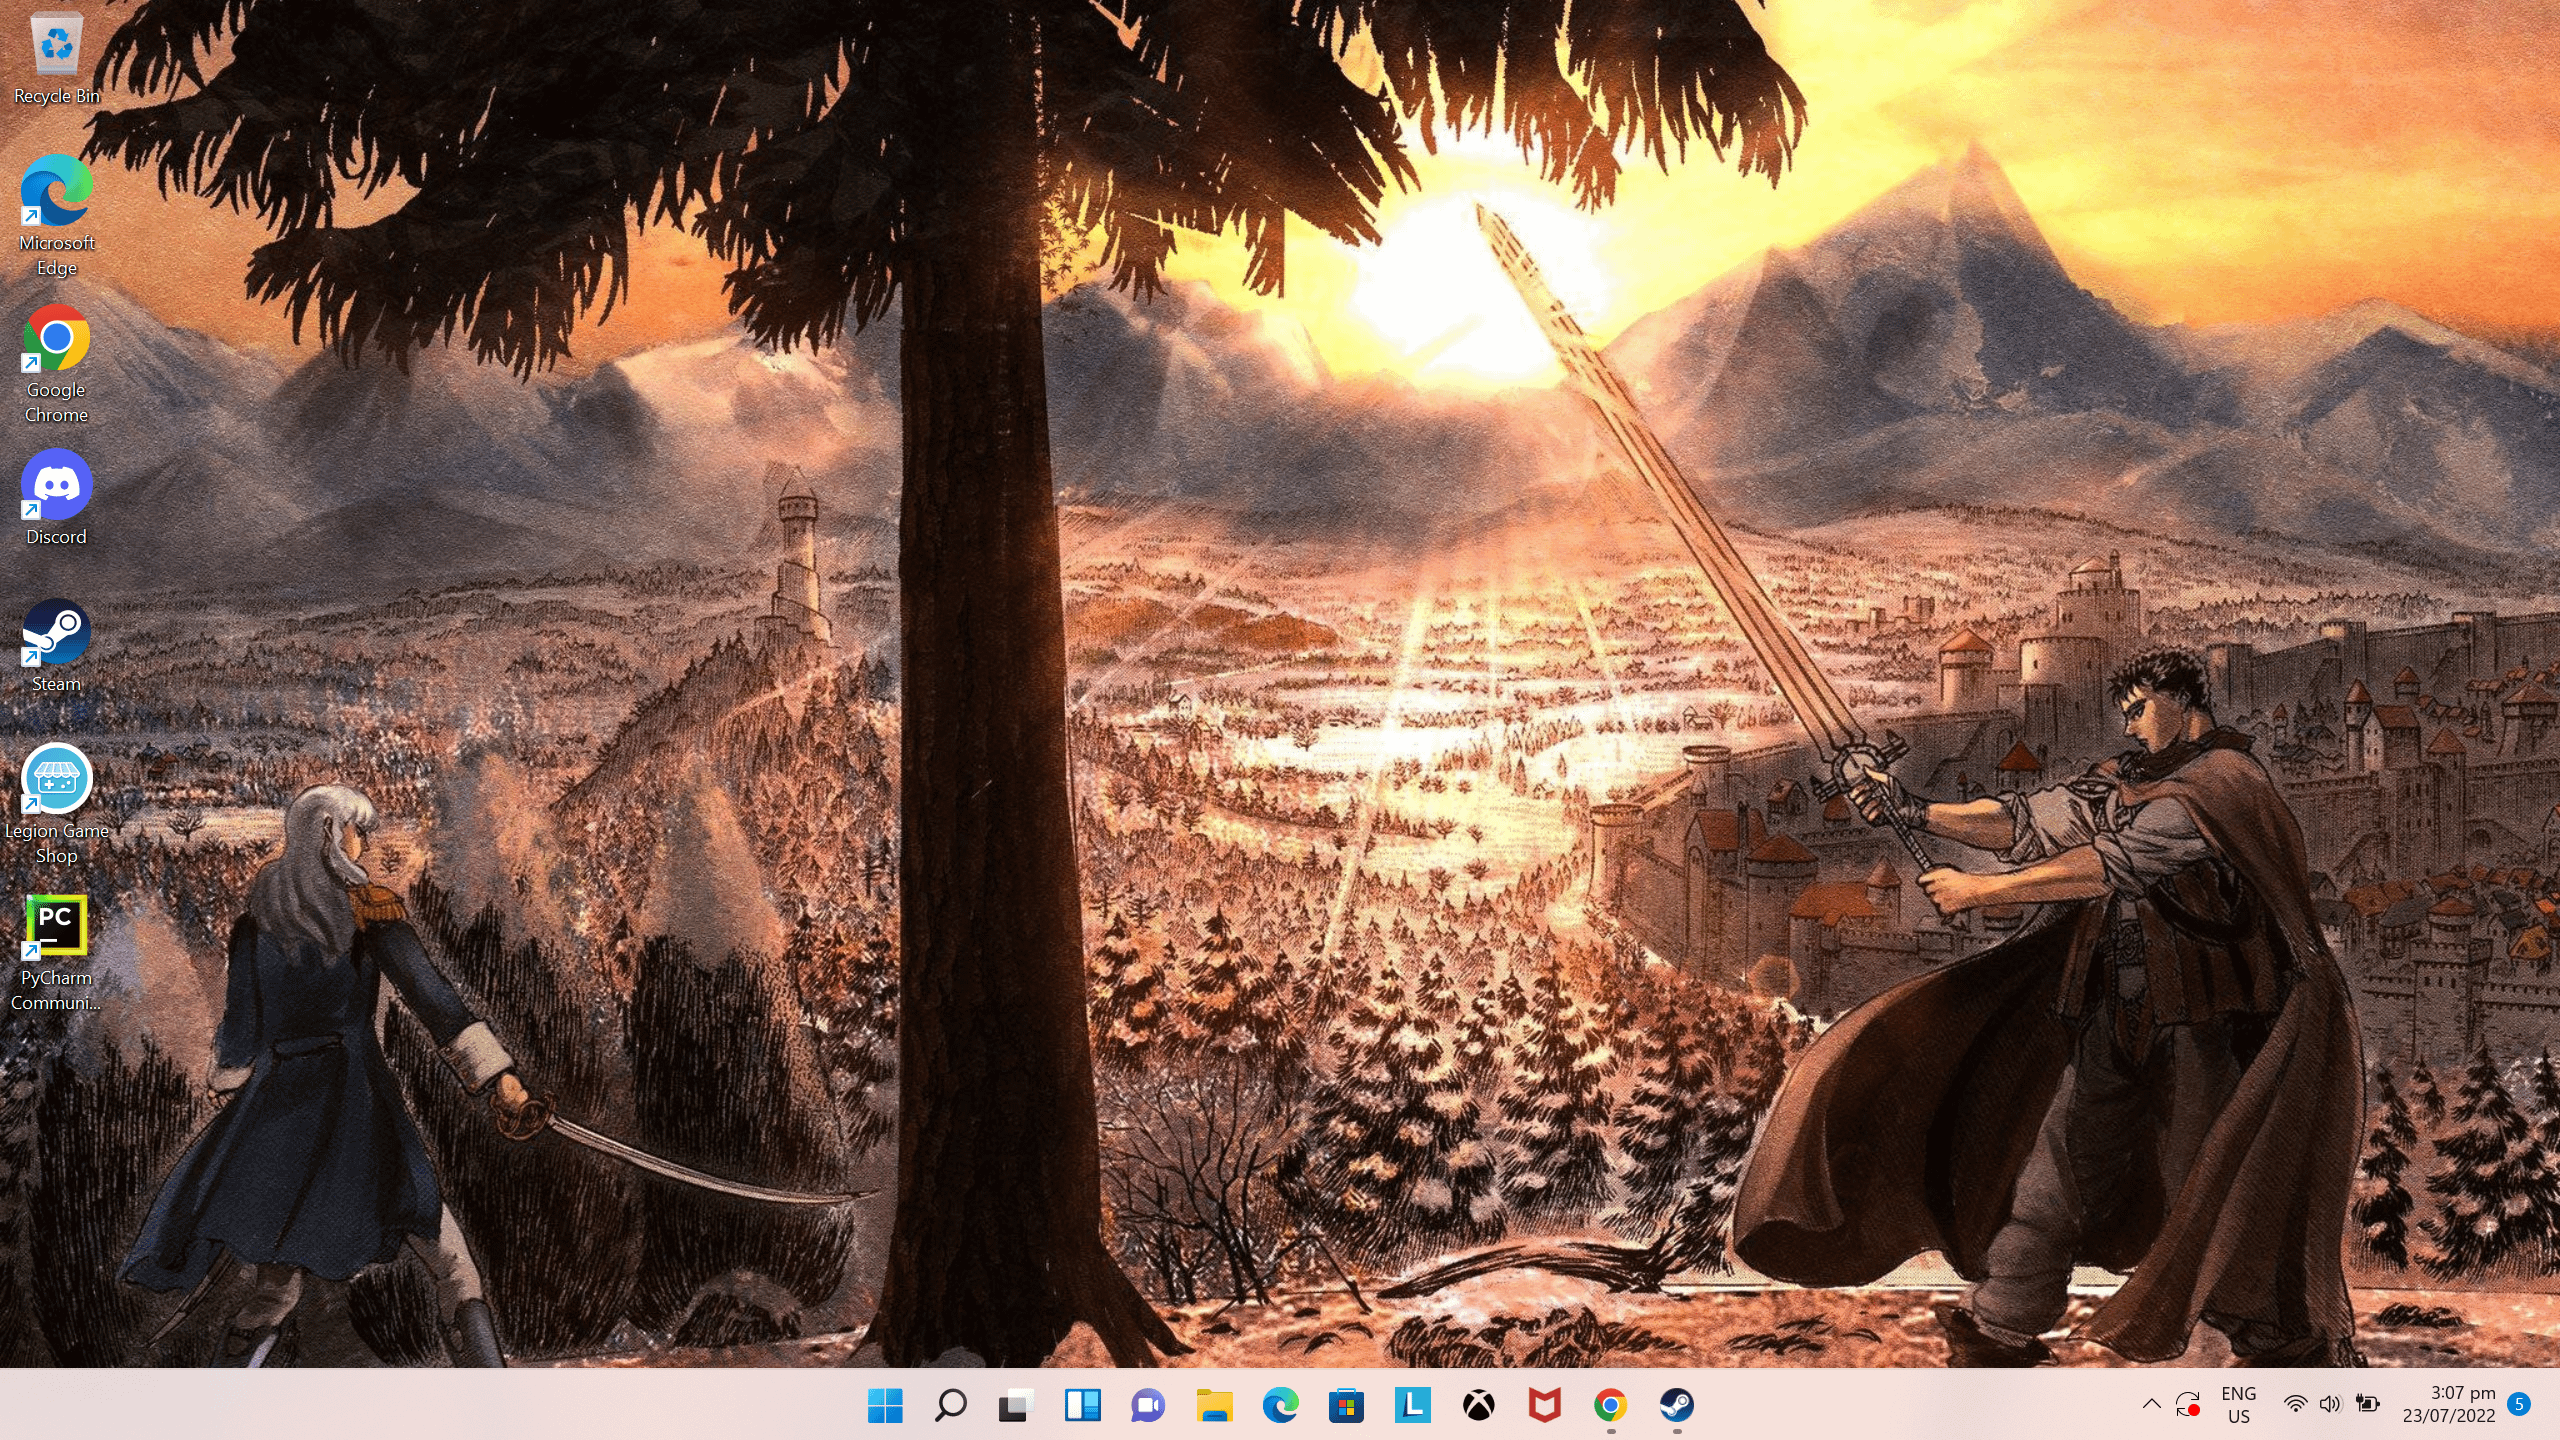Launch the Xbox app from the taskbar
Screen dimensions: 2560x1440
pos(1479,1406)
